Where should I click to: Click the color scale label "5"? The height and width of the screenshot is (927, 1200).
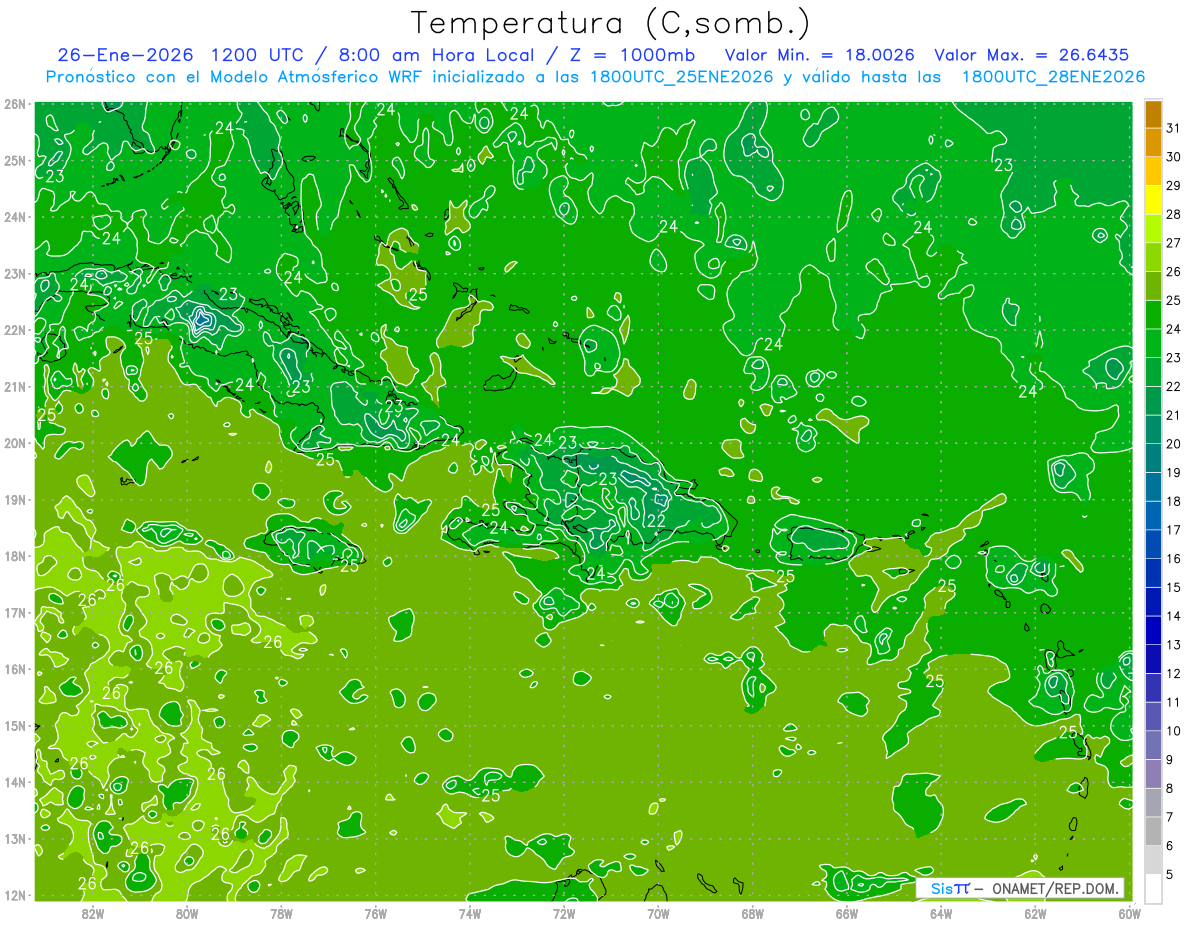(x=1170, y=874)
